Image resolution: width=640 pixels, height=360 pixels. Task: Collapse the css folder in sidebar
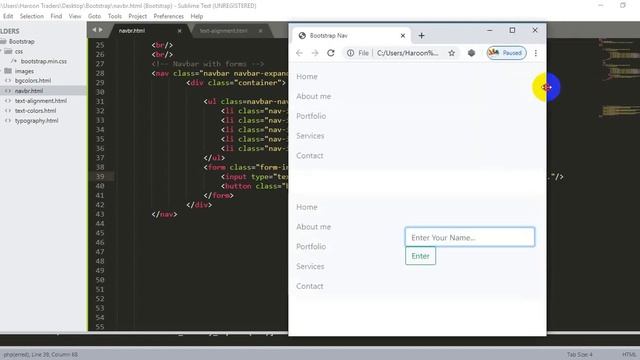(x=8, y=51)
